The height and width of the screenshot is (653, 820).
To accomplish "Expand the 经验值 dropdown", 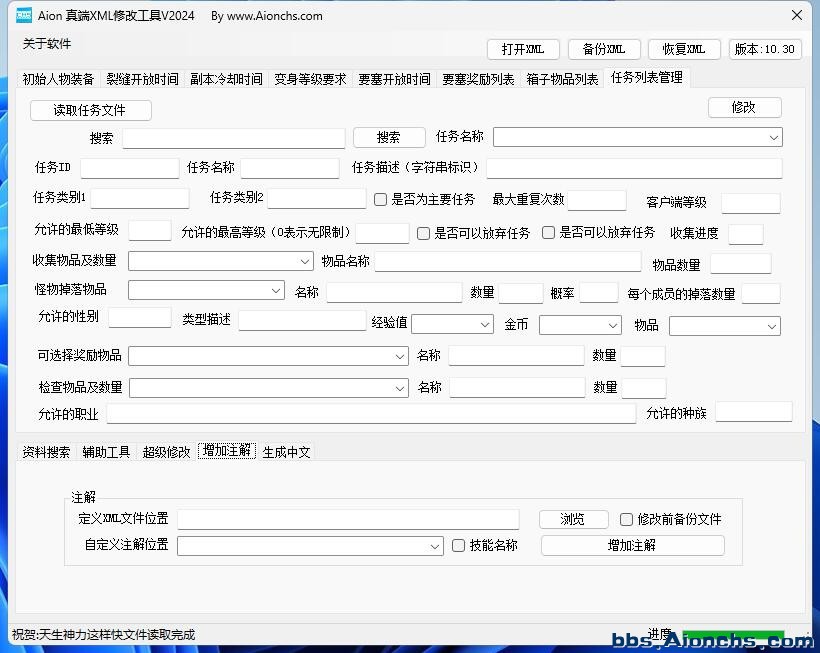I will [x=452, y=324].
